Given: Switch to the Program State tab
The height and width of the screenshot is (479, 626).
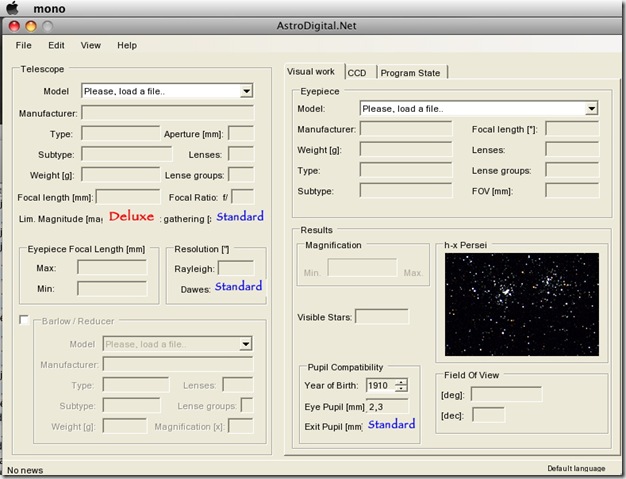Looking at the screenshot, I should (x=412, y=73).
